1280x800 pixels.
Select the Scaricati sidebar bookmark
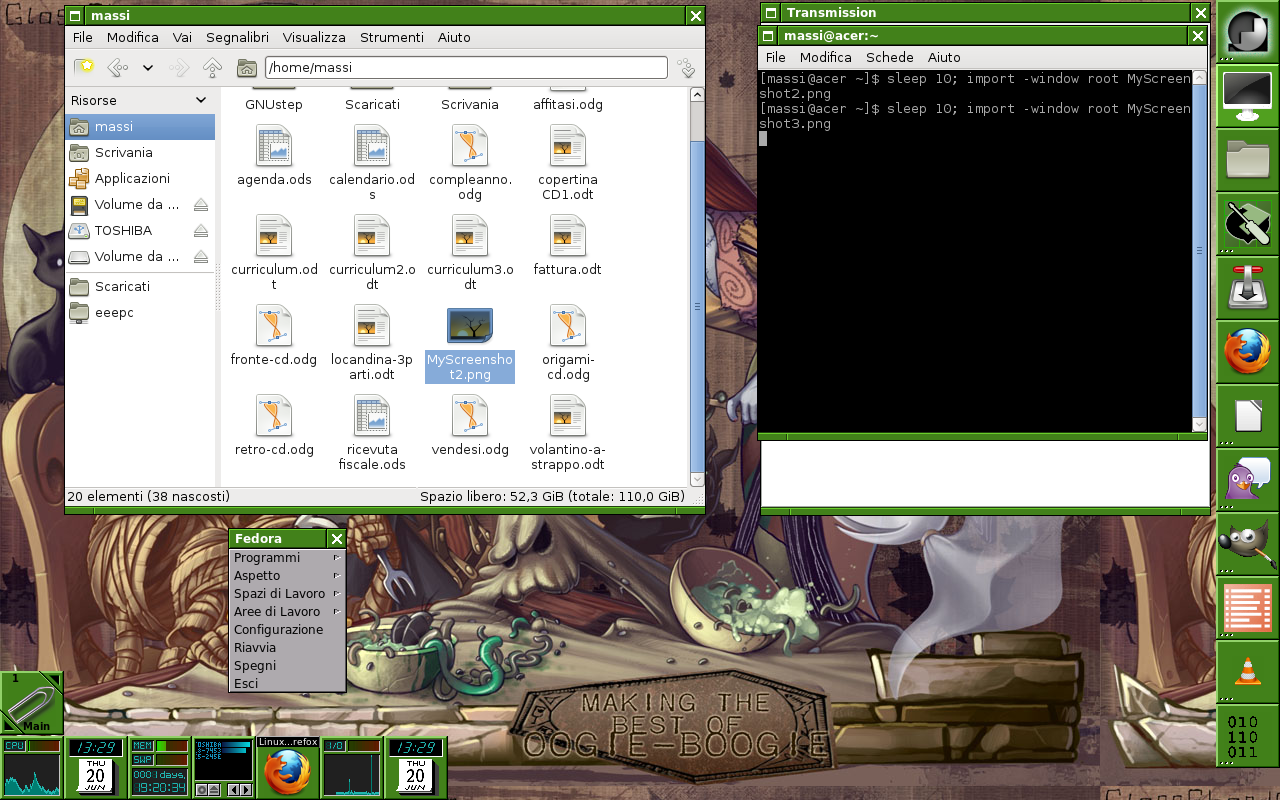point(140,286)
